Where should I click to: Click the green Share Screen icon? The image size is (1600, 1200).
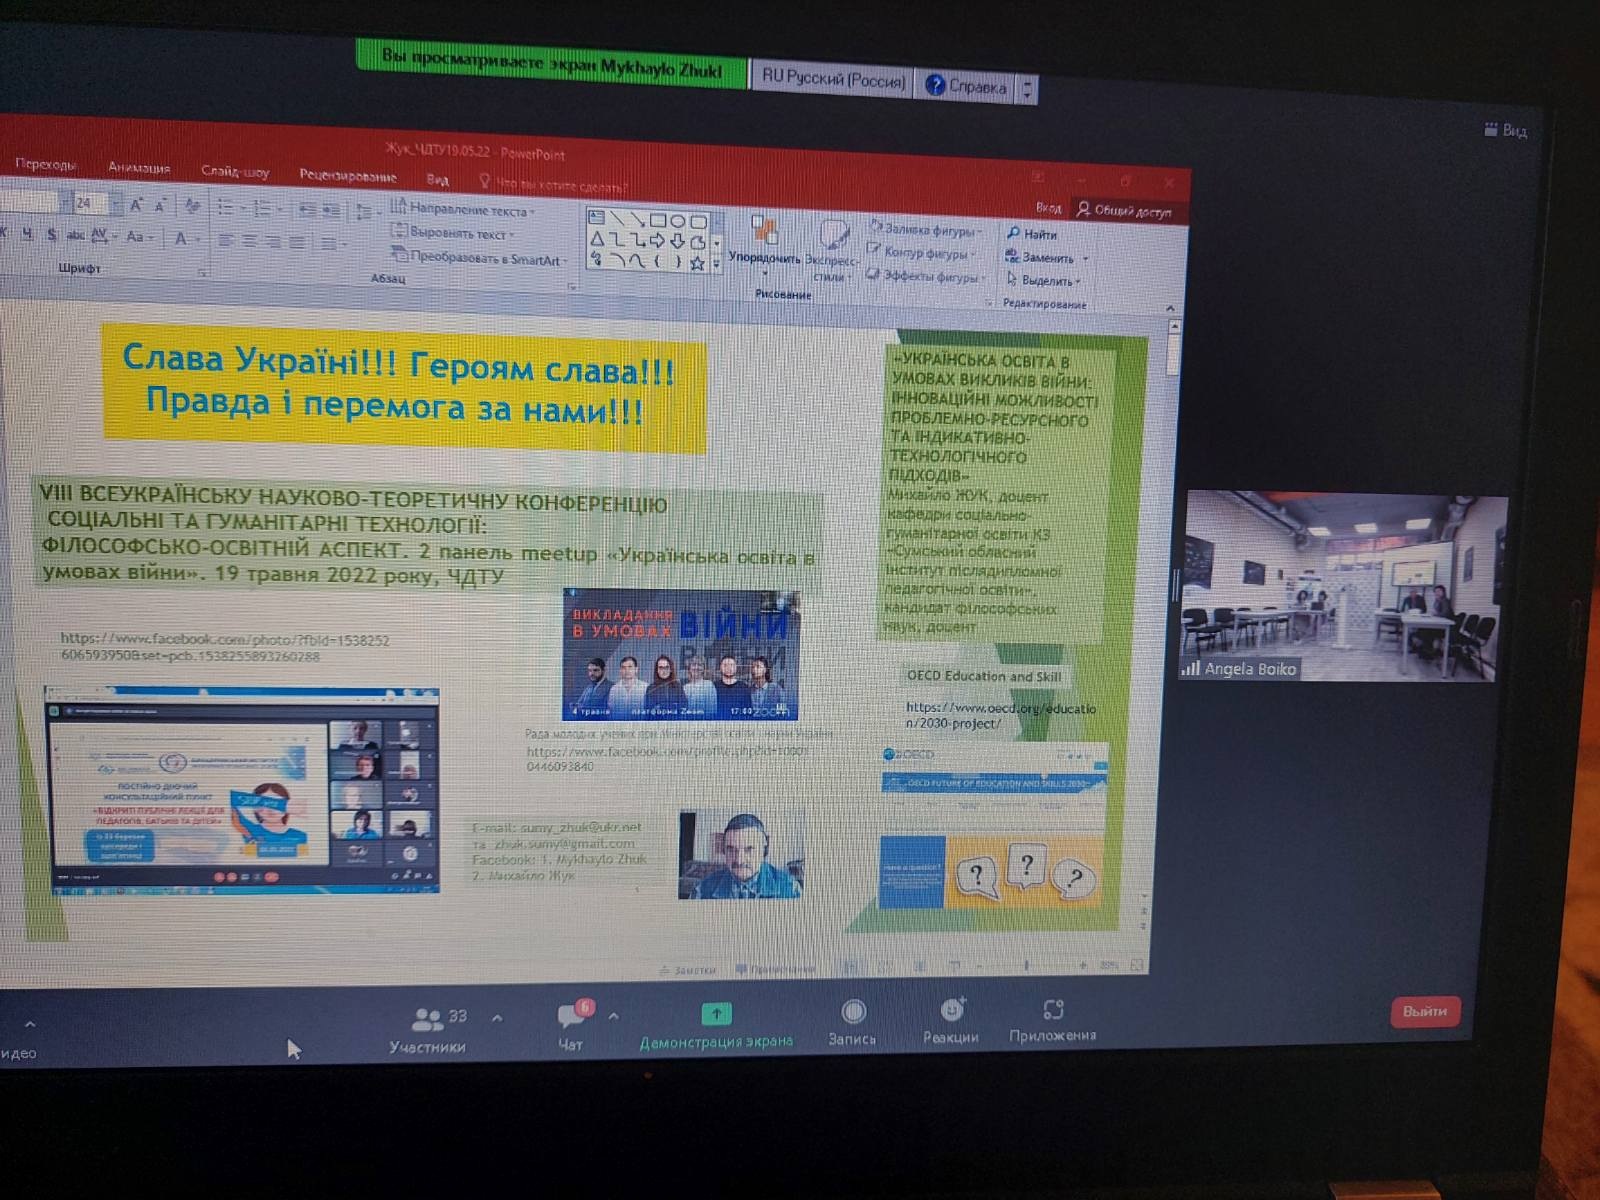[x=716, y=1014]
